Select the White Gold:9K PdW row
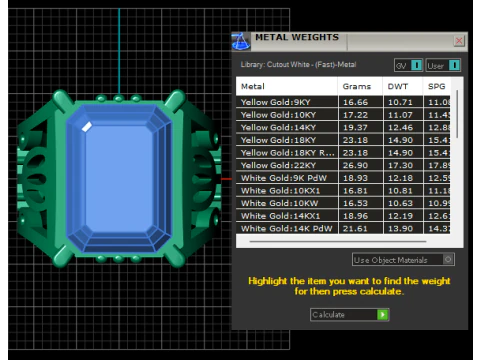 [x=343, y=178]
